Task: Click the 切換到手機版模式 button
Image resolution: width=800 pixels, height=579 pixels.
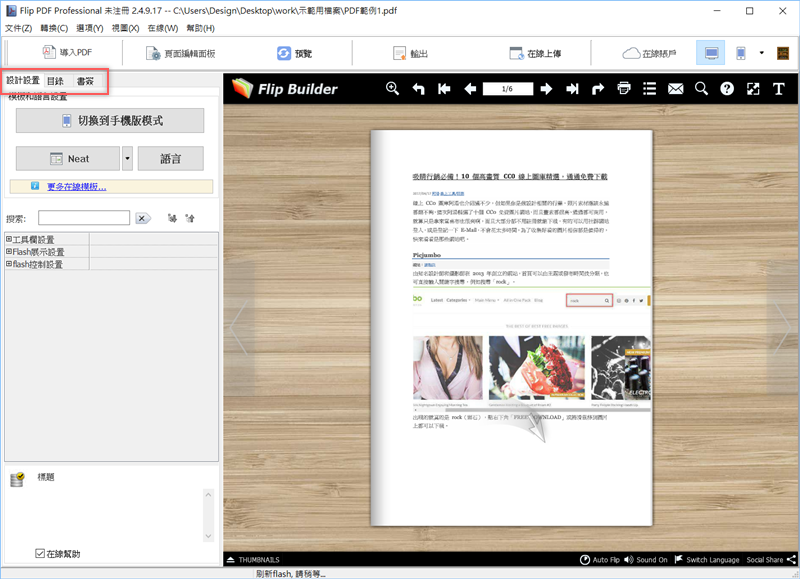Action: (x=110, y=121)
